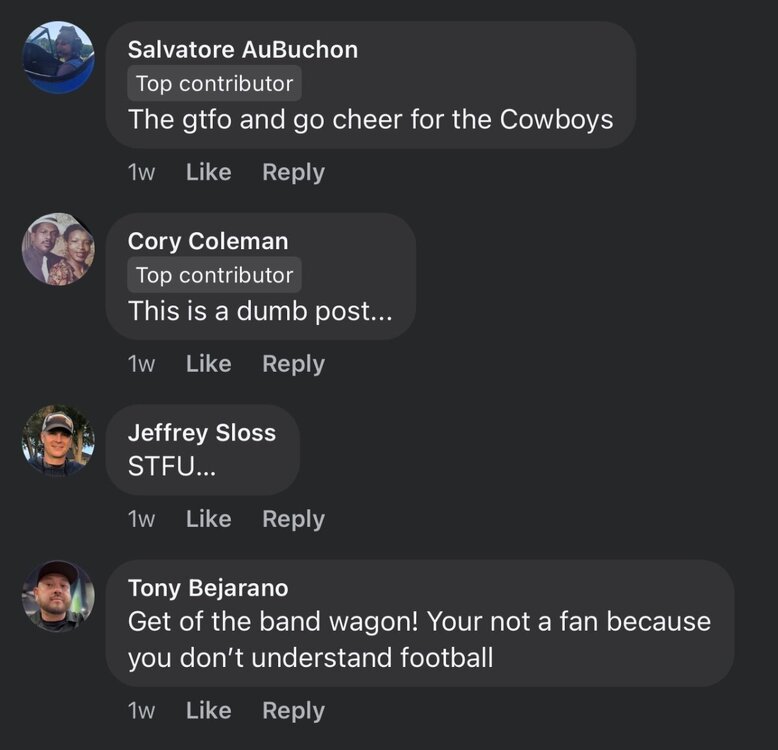Viewport: 778px width, 750px height.
Task: Reply to Jeffrey Sloss's comment
Action: [x=293, y=519]
